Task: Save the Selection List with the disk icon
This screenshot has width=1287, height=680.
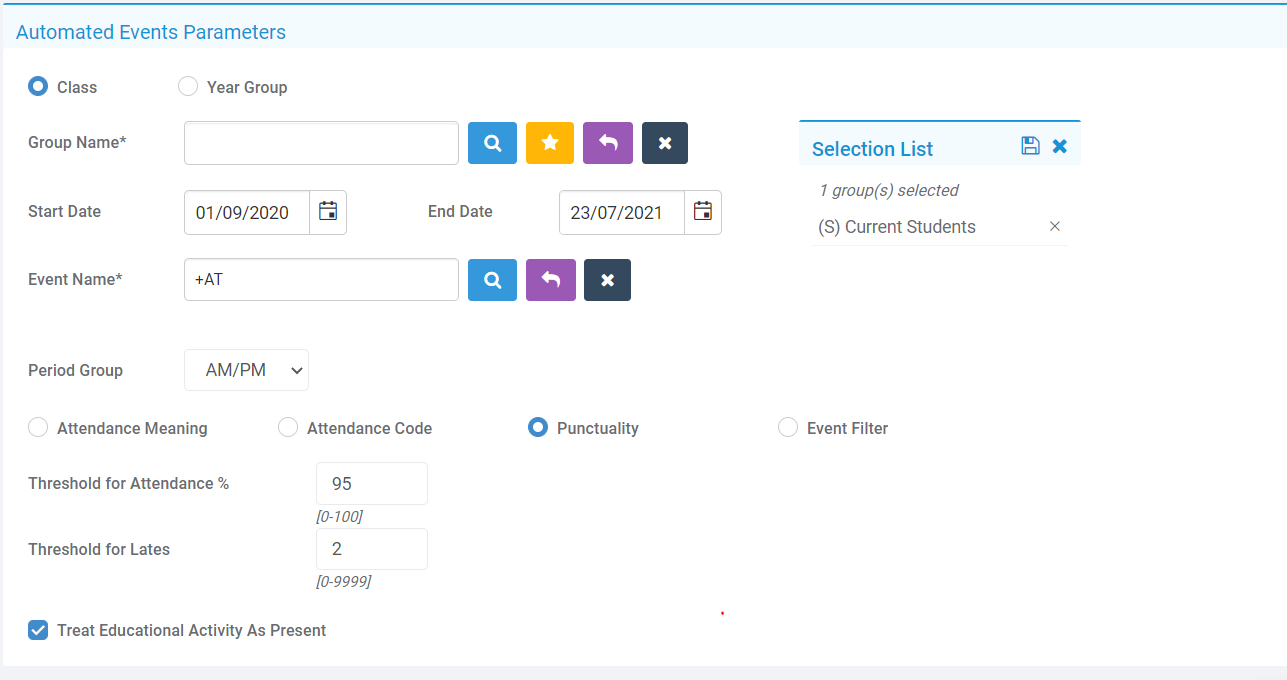Action: tap(1030, 146)
